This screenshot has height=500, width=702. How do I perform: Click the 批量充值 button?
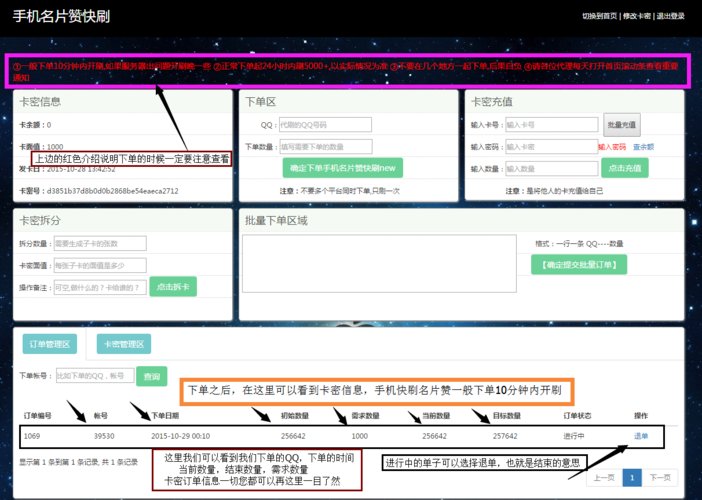click(622, 125)
